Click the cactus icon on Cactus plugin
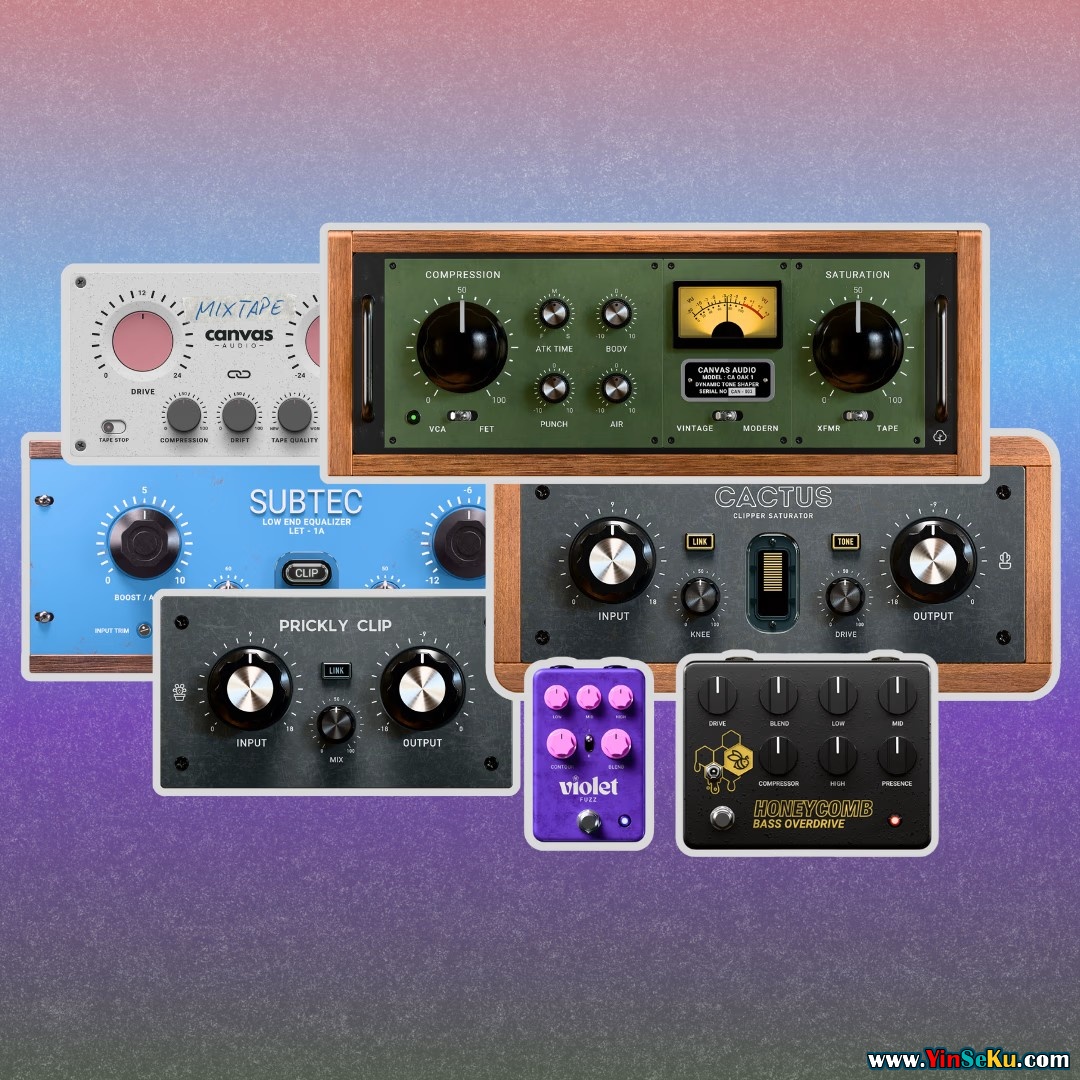The width and height of the screenshot is (1080, 1080). point(1004,560)
